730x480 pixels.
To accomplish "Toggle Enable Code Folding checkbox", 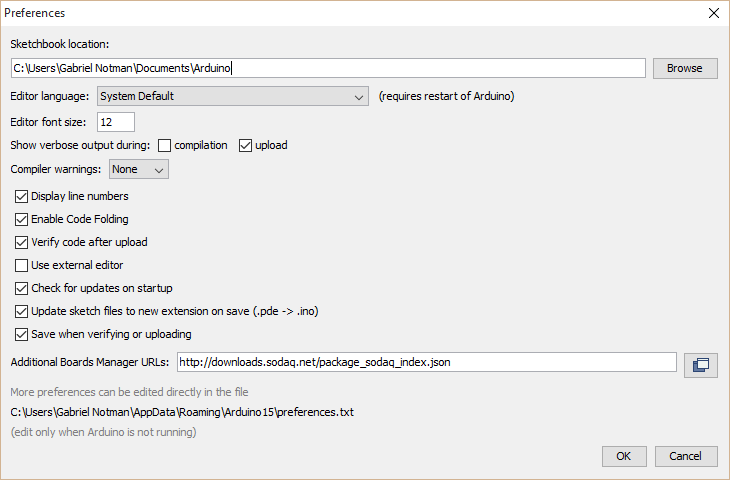I will pyautogui.click(x=21, y=219).
